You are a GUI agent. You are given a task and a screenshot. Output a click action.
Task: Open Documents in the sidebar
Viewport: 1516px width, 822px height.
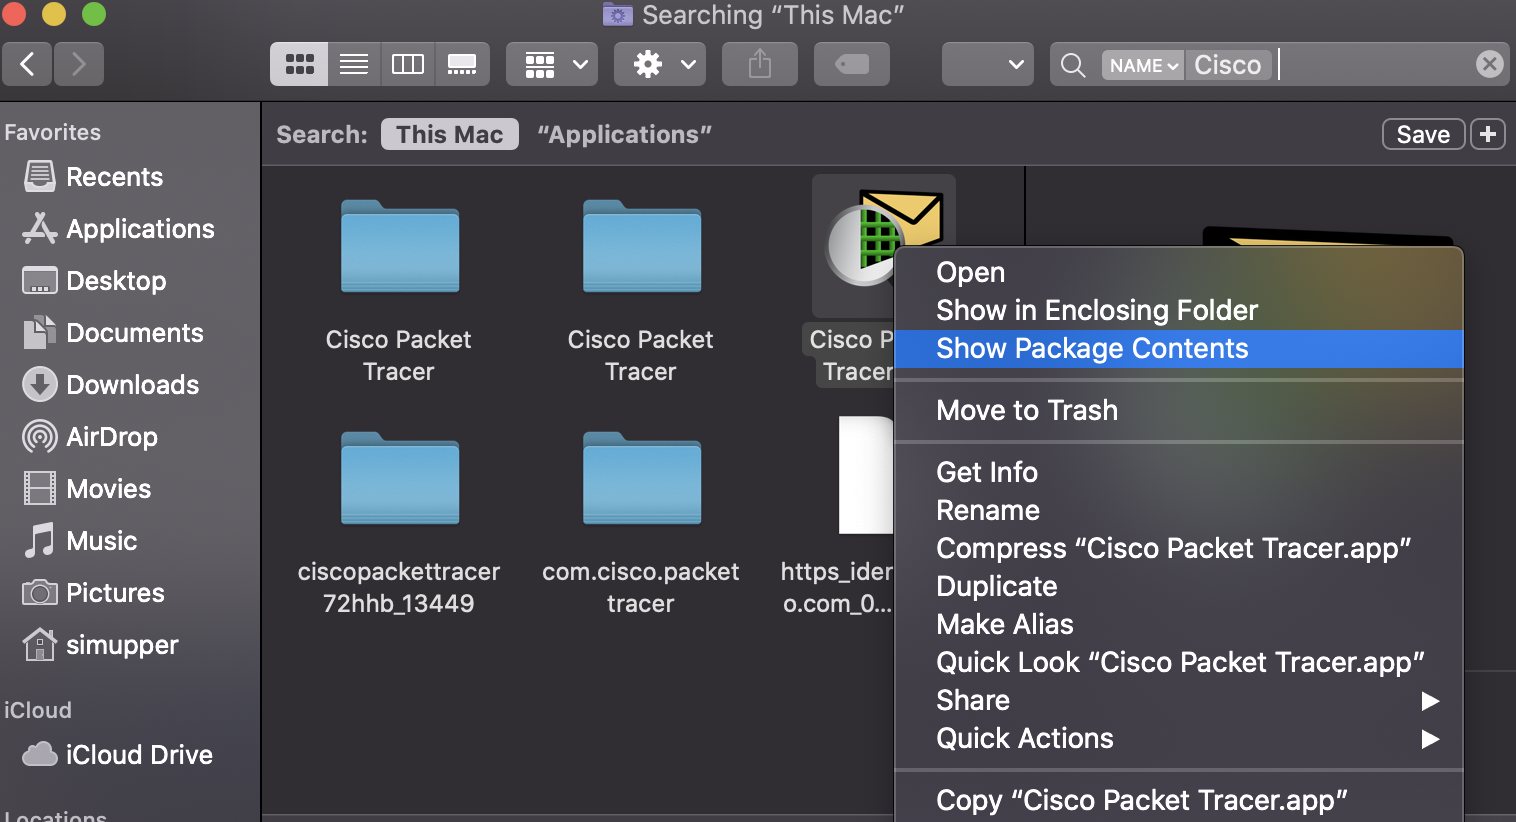click(130, 333)
